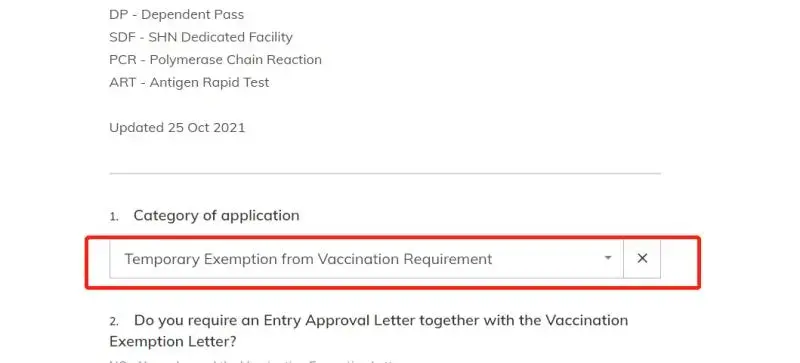
Task: Open the Temporary Exemption from Vaccination Requirement dropdown
Action: pos(366,259)
